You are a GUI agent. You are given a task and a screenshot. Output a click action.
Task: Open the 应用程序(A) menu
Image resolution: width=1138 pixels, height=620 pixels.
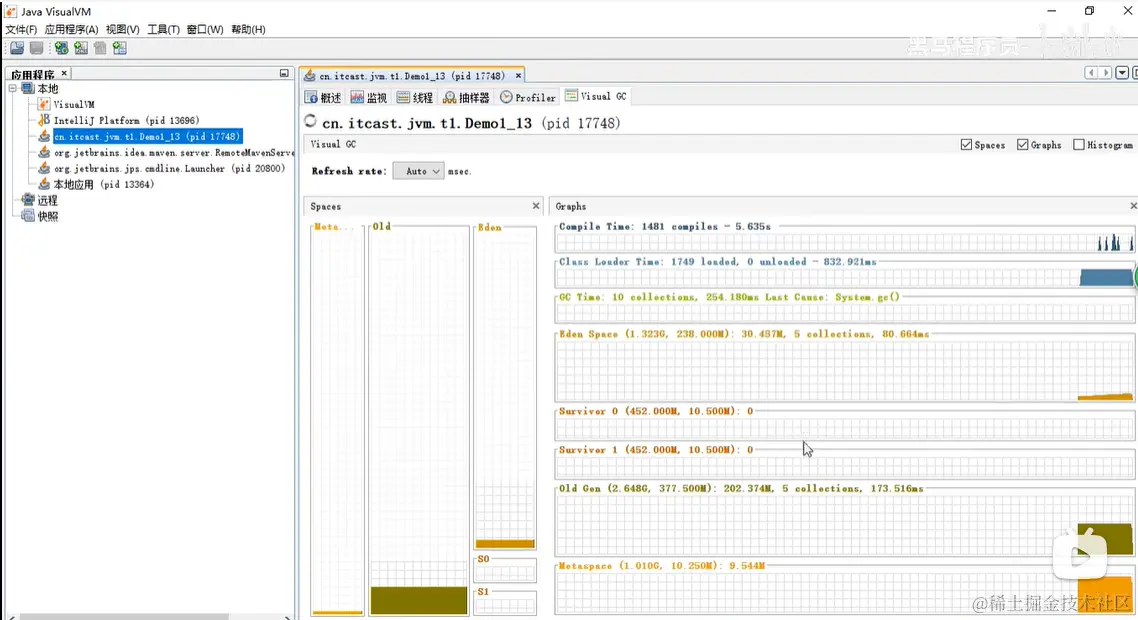point(71,29)
